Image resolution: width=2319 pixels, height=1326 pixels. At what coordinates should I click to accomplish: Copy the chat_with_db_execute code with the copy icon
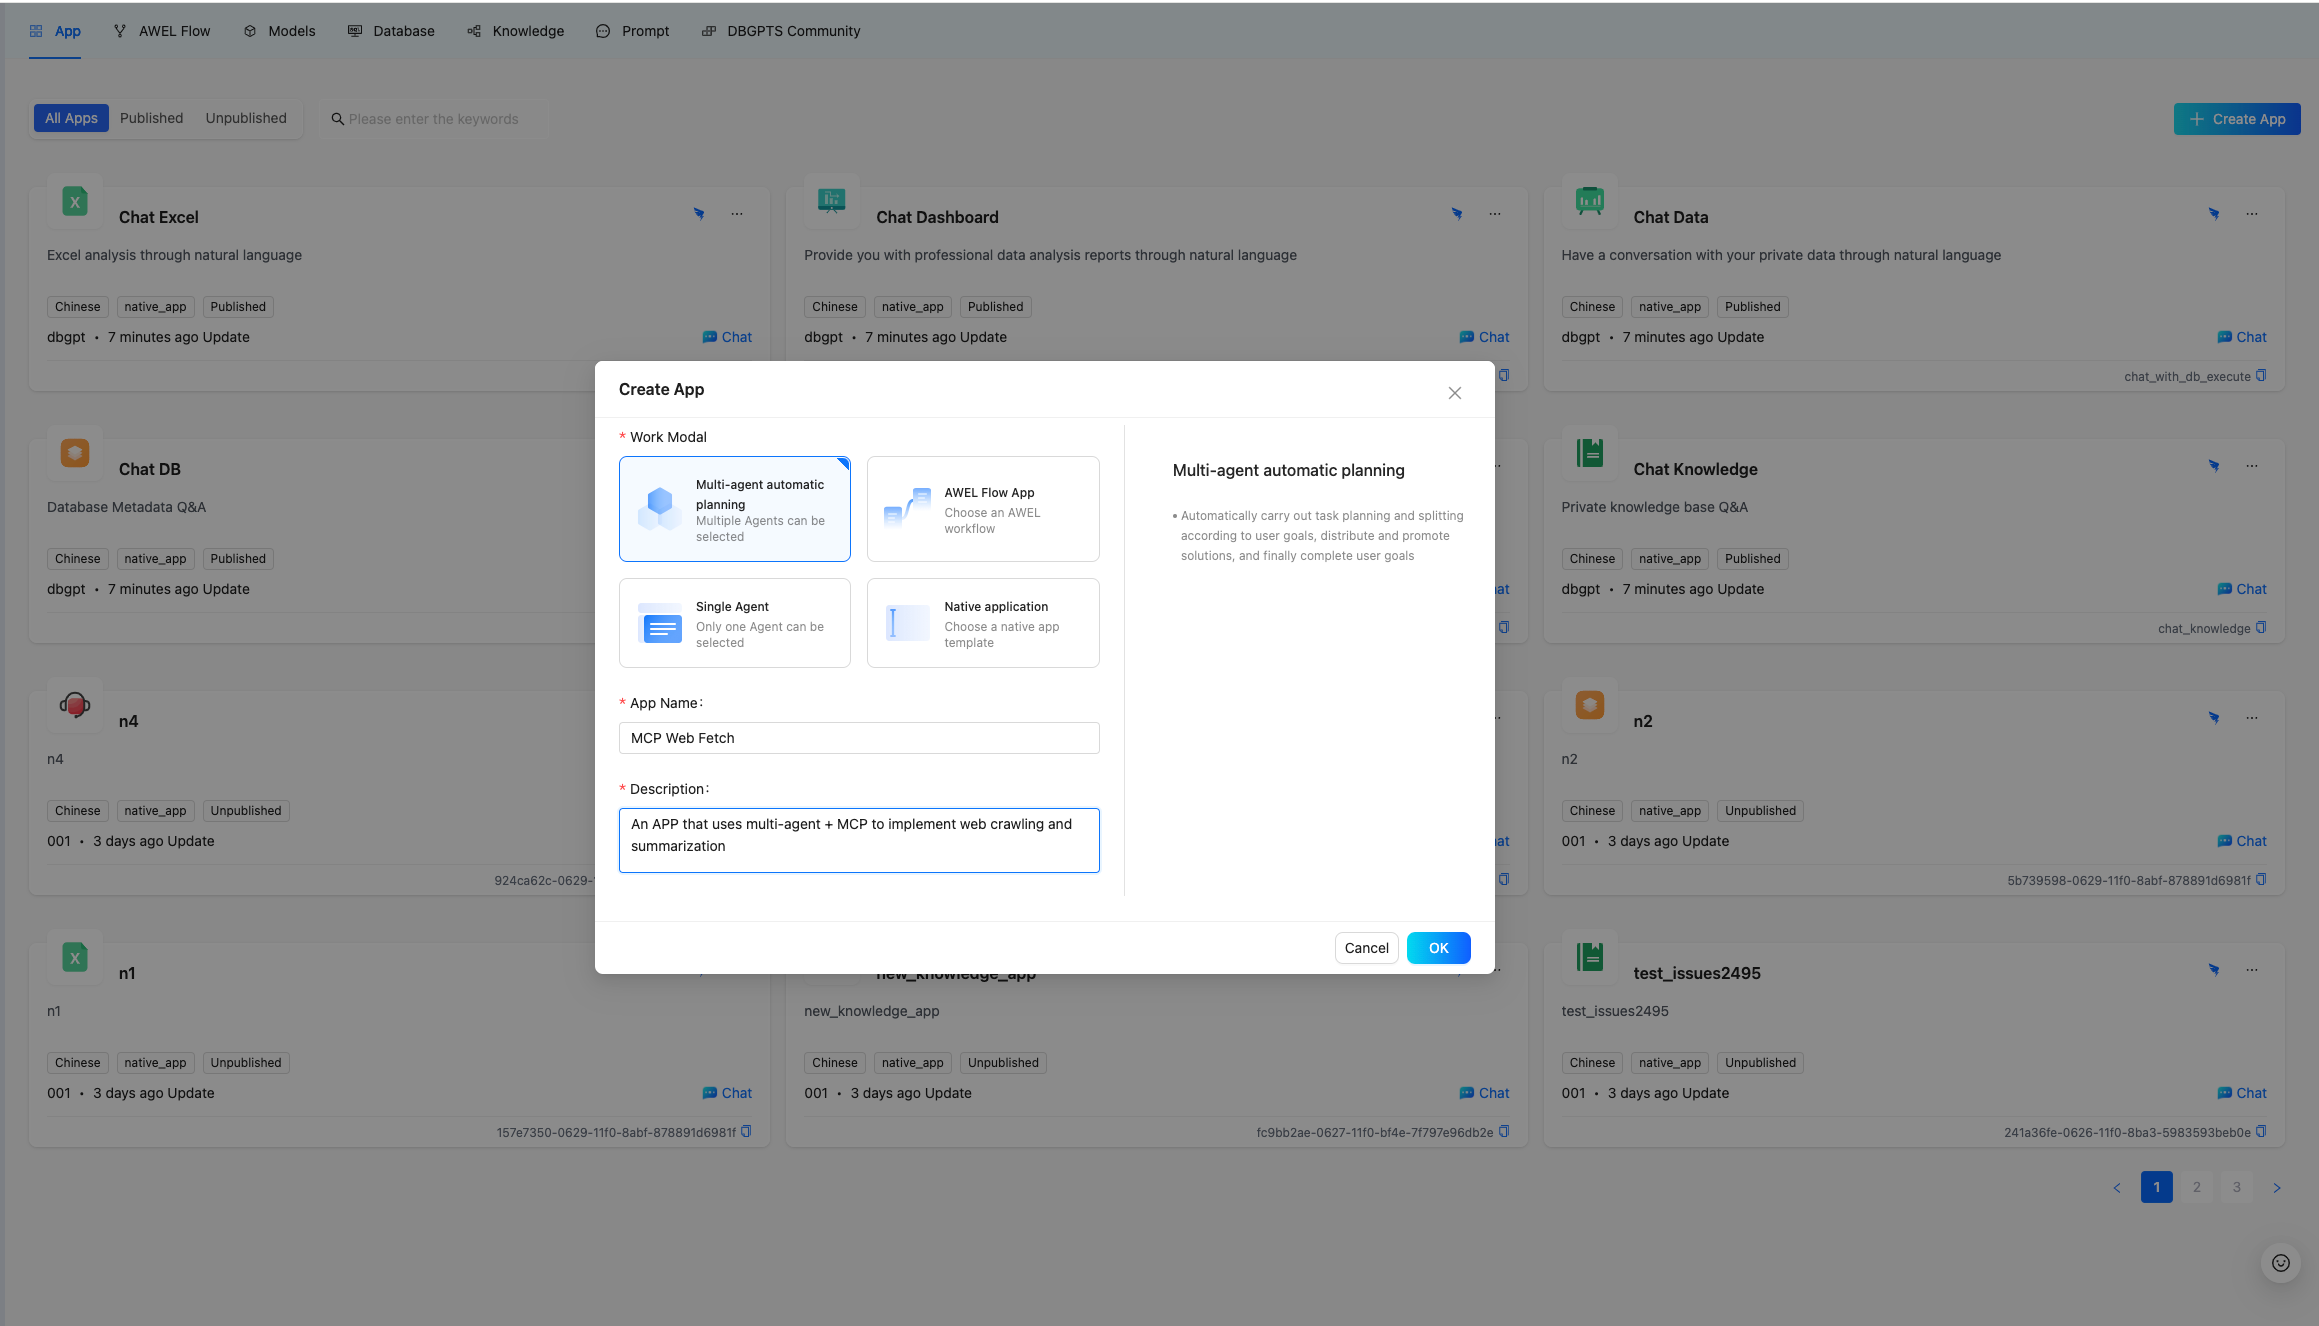pyautogui.click(x=2262, y=376)
